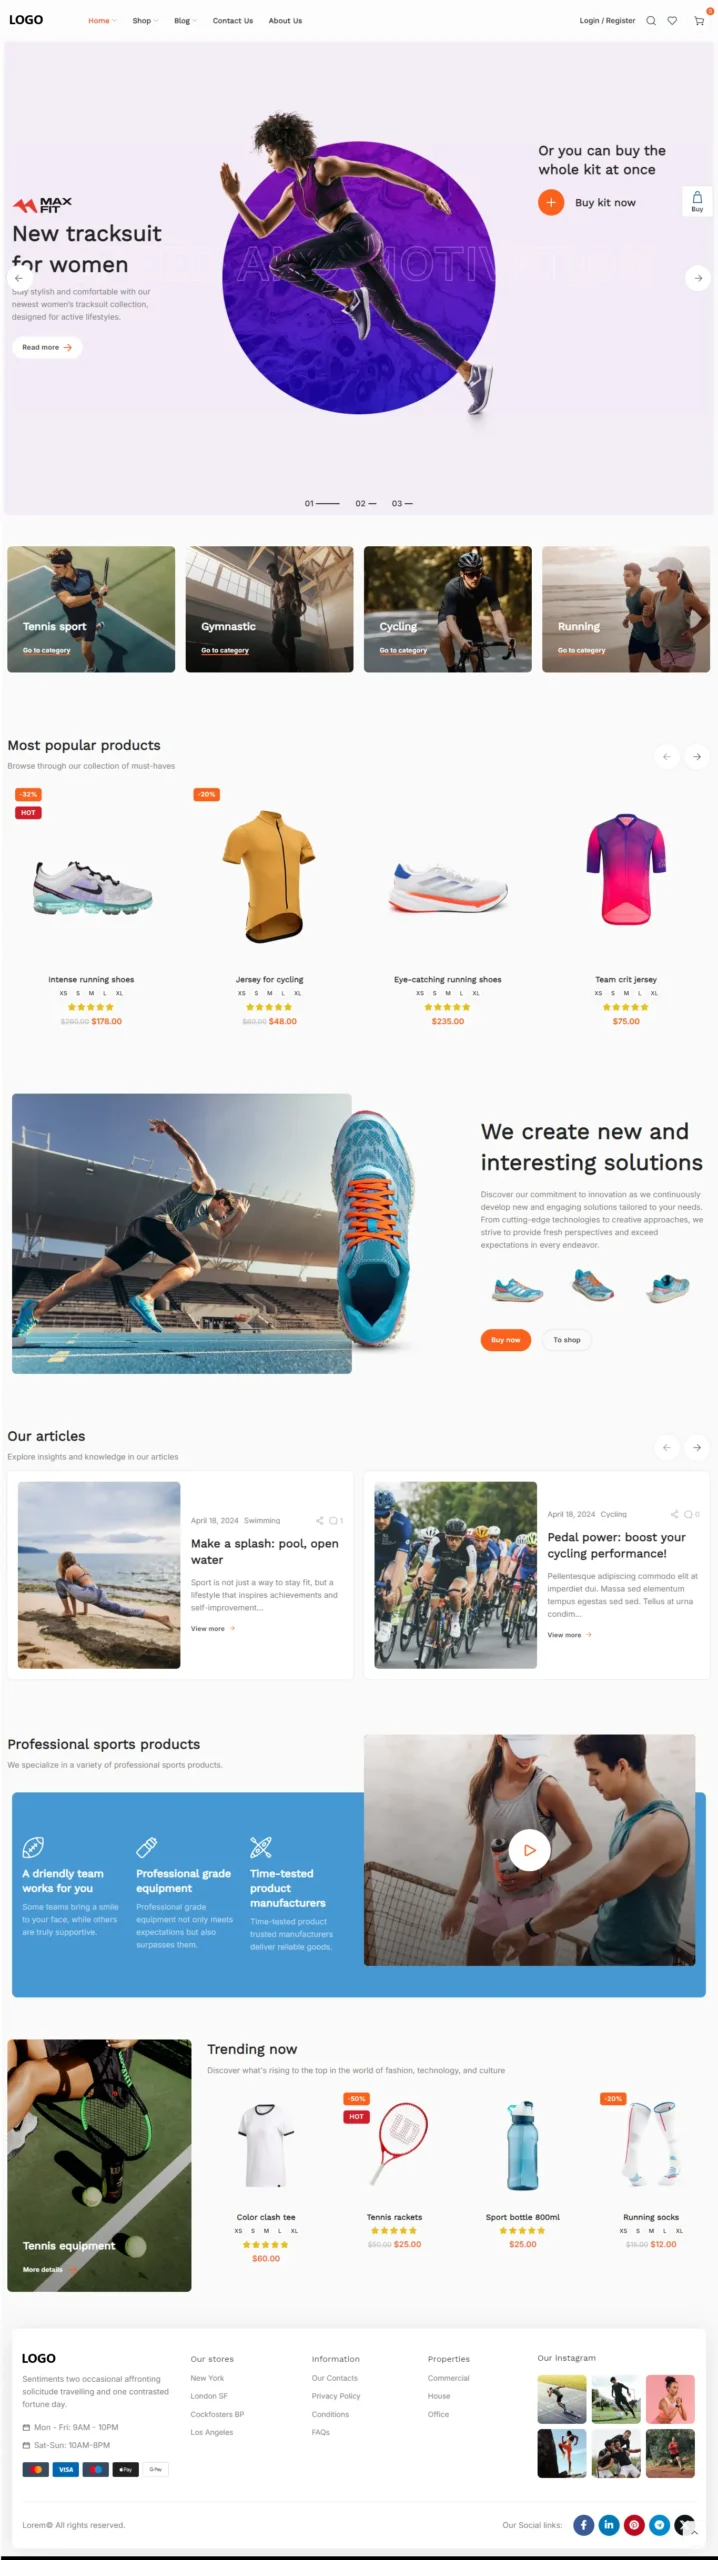The image size is (718, 2560).
Task: Open the wishlist heart icon
Action: [673, 20]
